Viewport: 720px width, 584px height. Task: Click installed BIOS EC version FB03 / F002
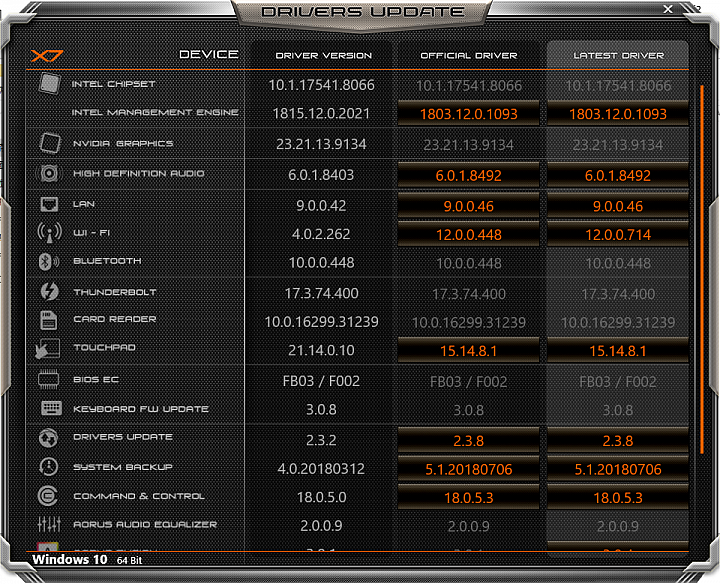pos(321,381)
